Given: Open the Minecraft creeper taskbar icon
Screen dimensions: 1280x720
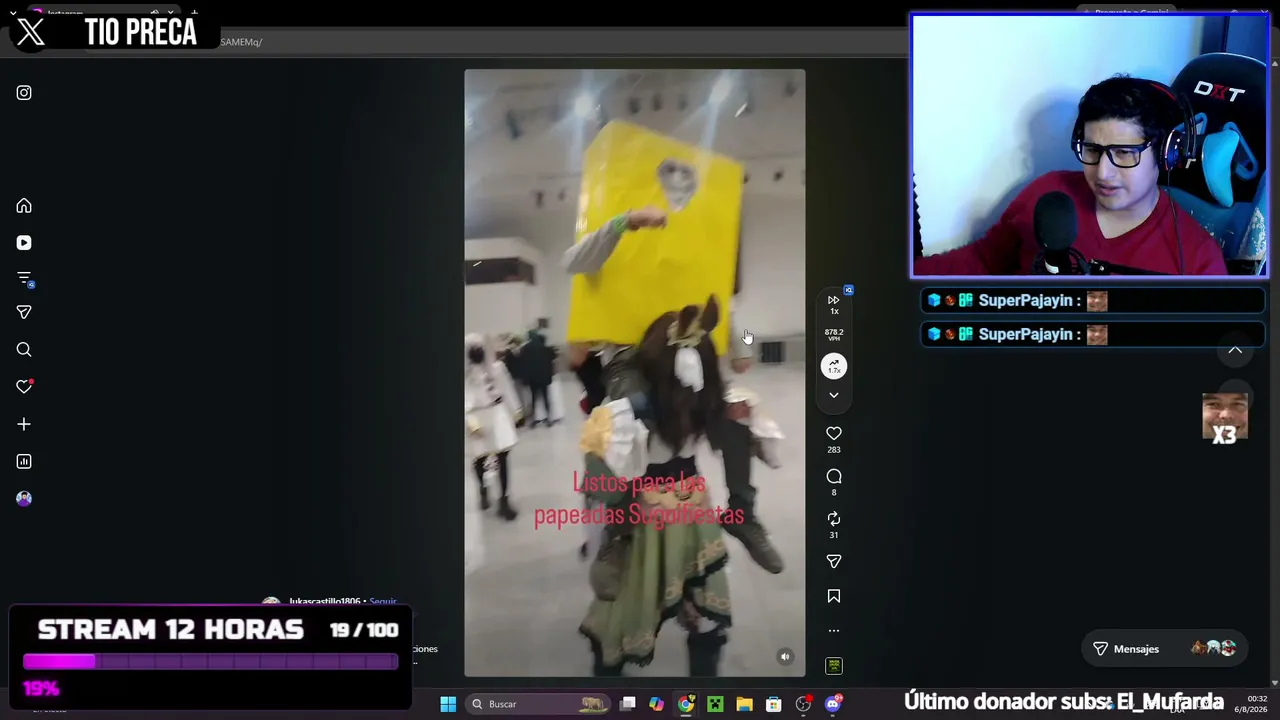Looking at the screenshot, I should pos(715,704).
